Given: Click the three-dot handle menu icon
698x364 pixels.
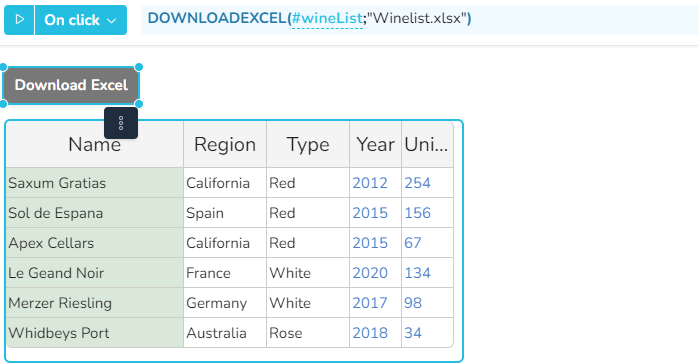Looking at the screenshot, I should [121, 123].
